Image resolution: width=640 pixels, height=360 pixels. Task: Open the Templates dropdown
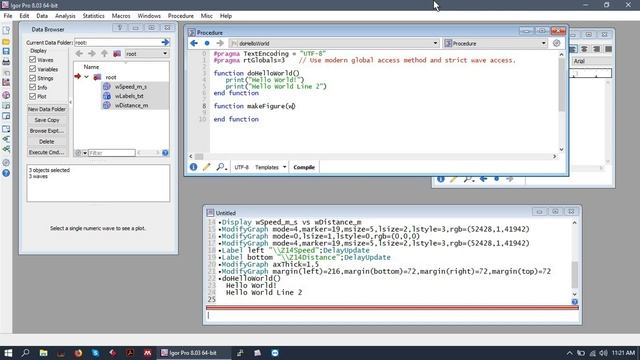click(x=271, y=167)
